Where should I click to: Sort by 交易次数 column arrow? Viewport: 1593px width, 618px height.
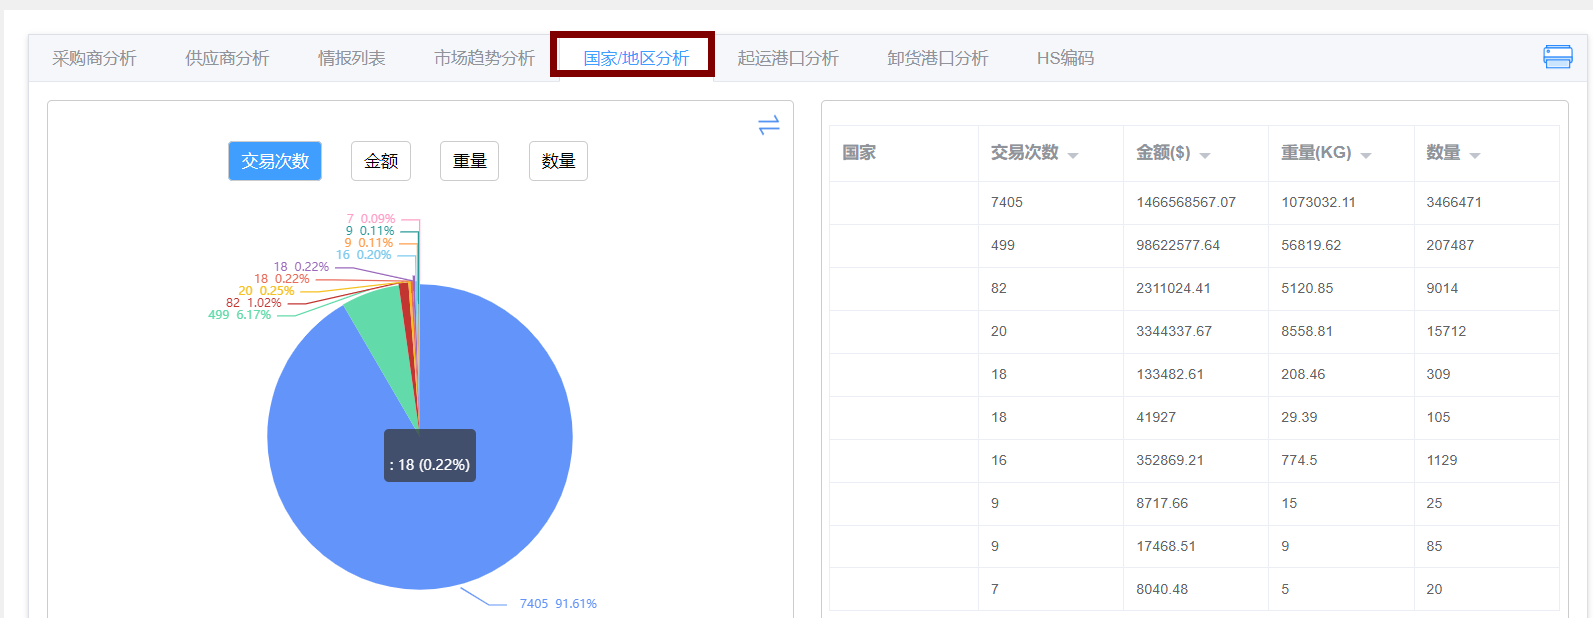[x=1073, y=155]
